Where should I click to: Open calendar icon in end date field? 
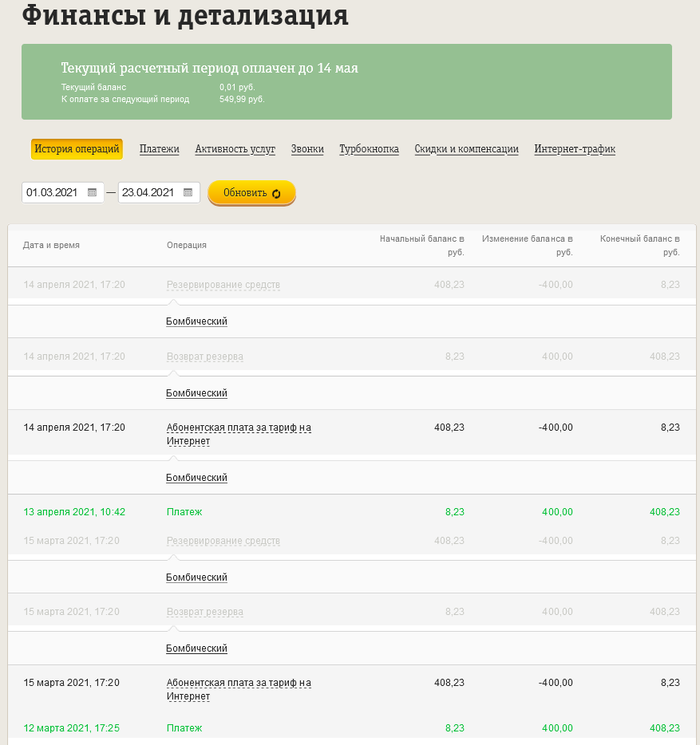coord(189,192)
